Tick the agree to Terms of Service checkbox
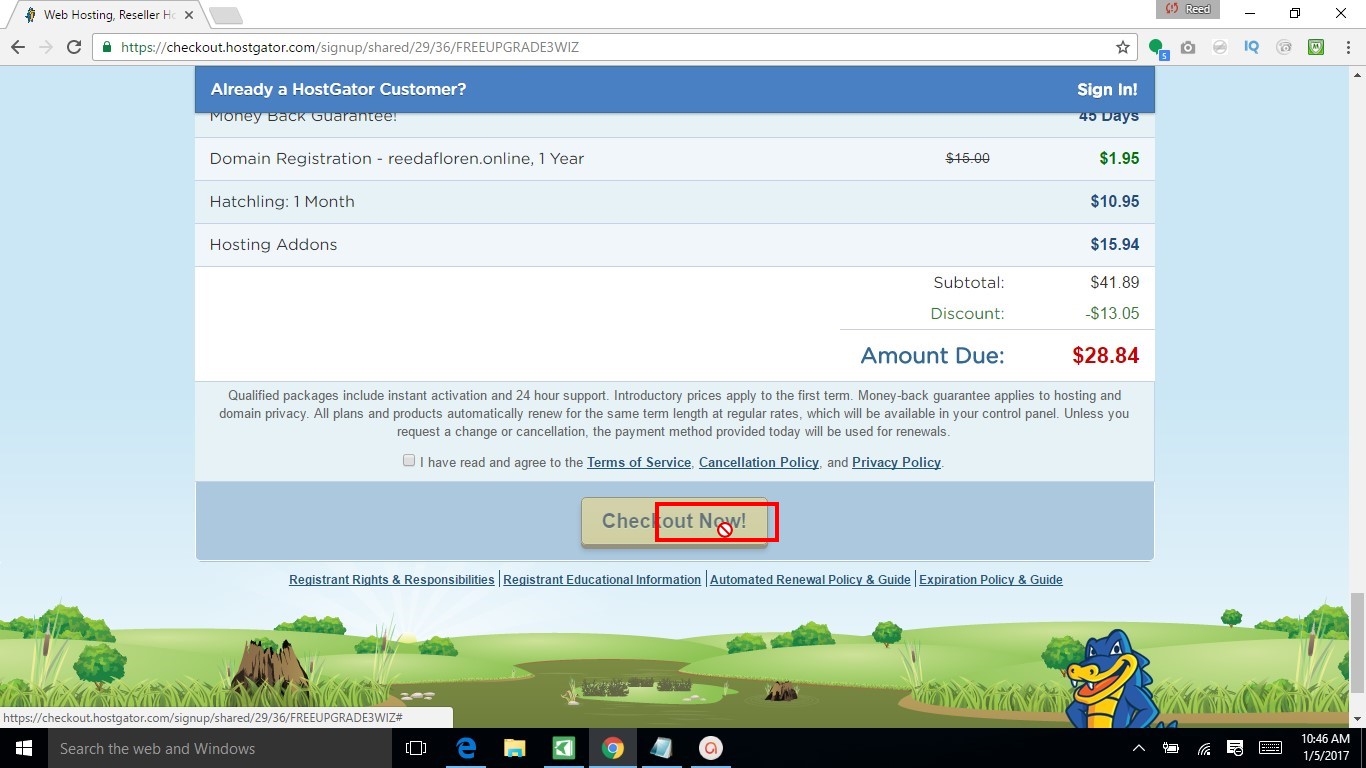The image size is (1366, 768). tap(409, 461)
